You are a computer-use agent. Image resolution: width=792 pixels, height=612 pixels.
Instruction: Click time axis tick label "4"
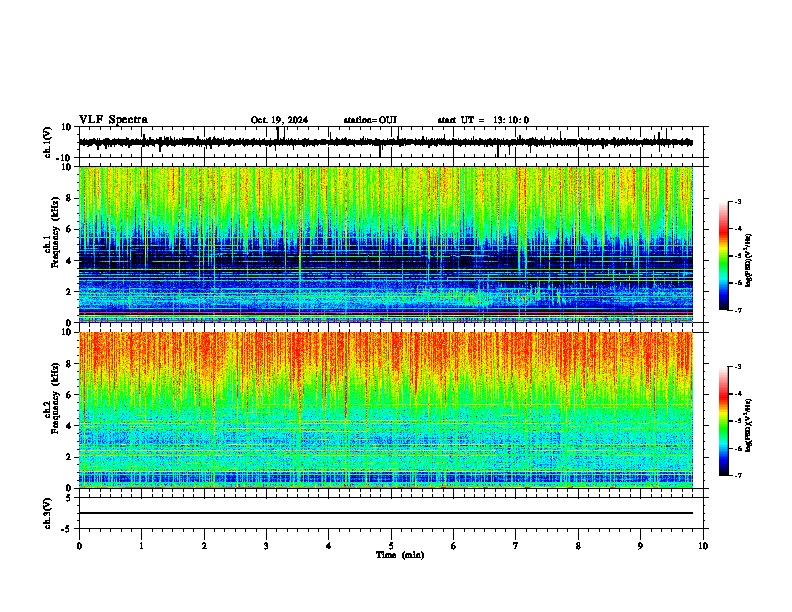(329, 546)
